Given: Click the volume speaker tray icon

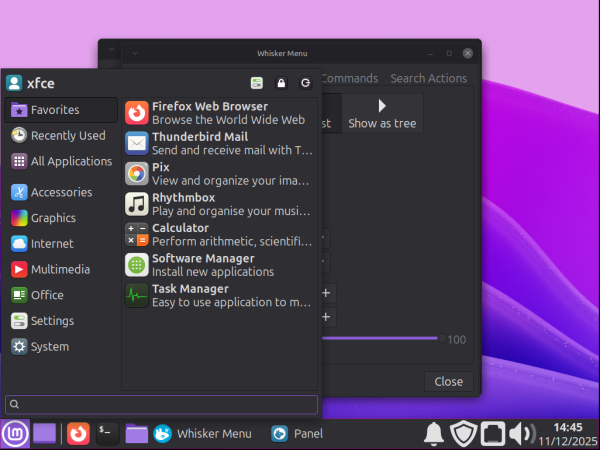Looking at the screenshot, I should [522, 434].
